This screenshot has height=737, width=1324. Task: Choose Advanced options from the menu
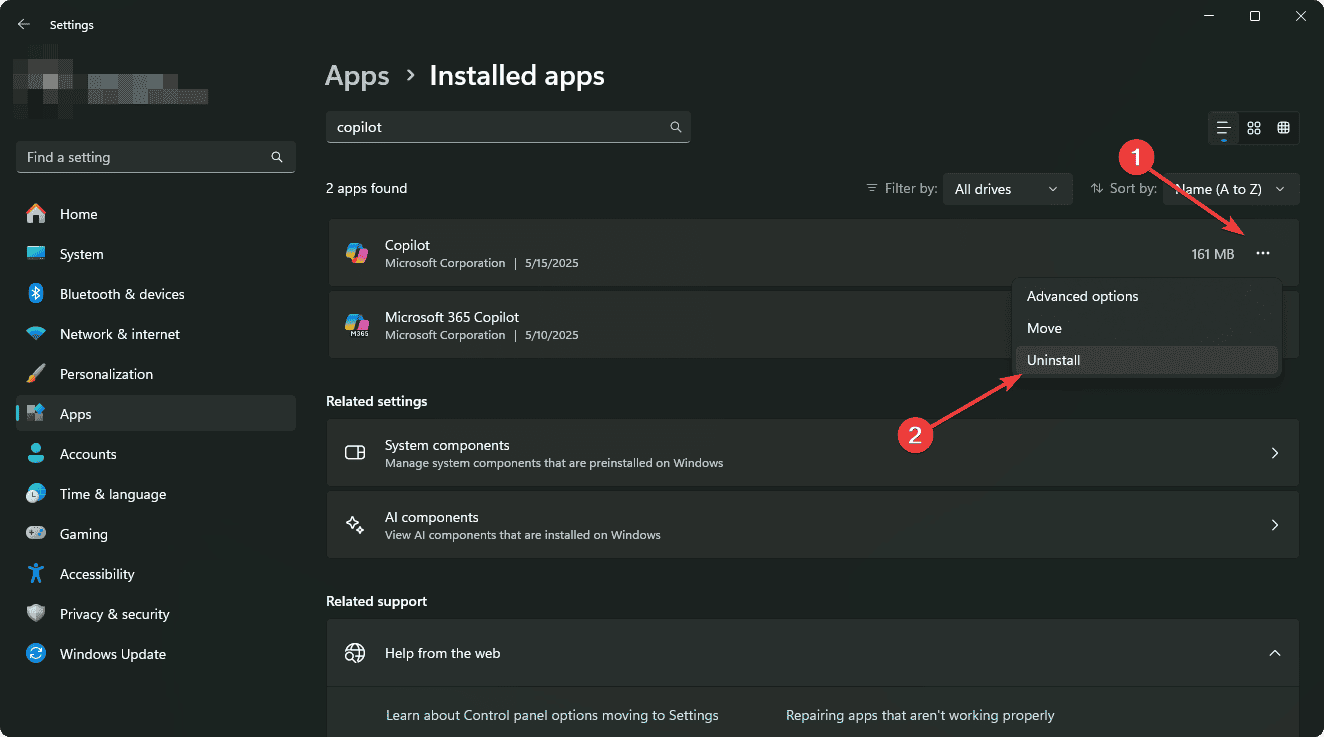click(x=1146, y=296)
